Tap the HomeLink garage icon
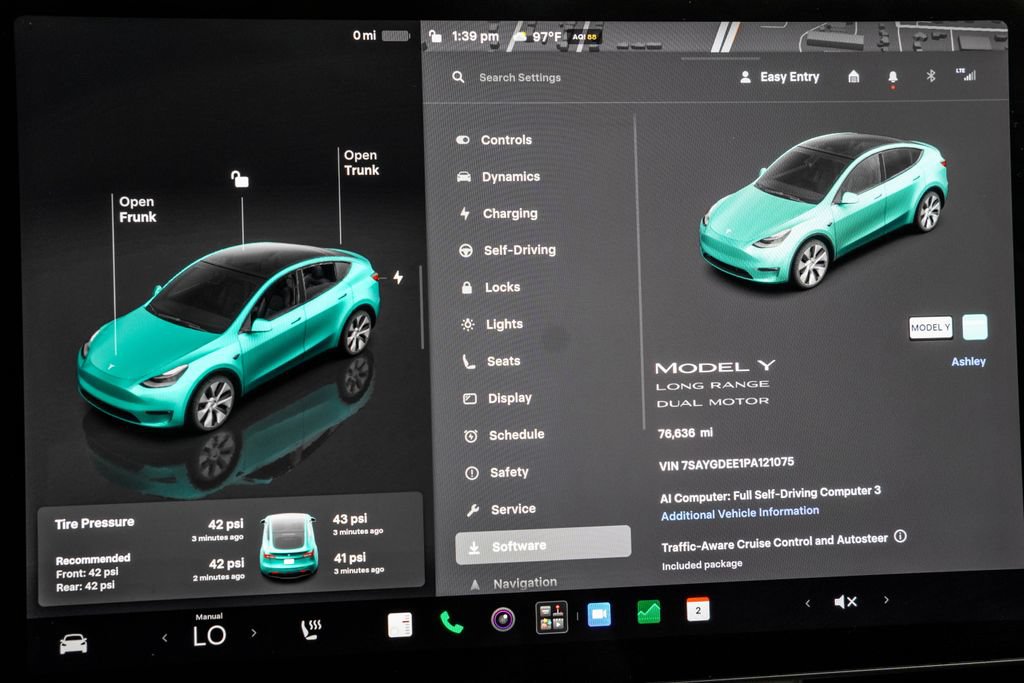1024x683 pixels. (854, 76)
